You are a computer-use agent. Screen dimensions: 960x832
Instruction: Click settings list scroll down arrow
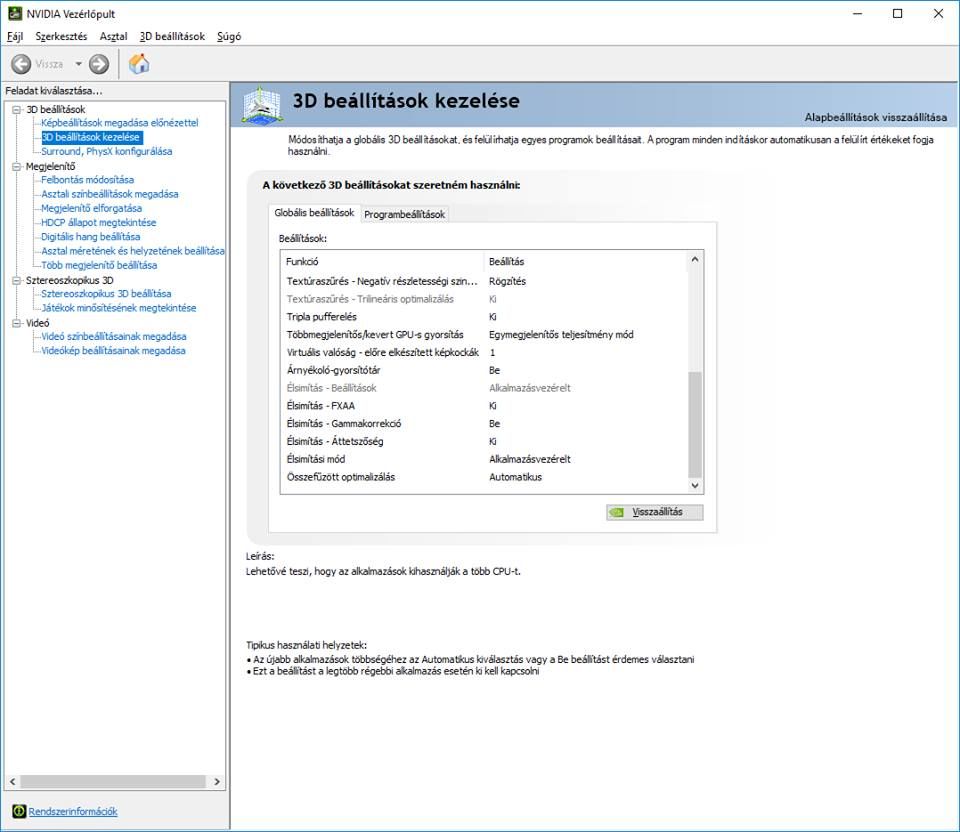695,485
